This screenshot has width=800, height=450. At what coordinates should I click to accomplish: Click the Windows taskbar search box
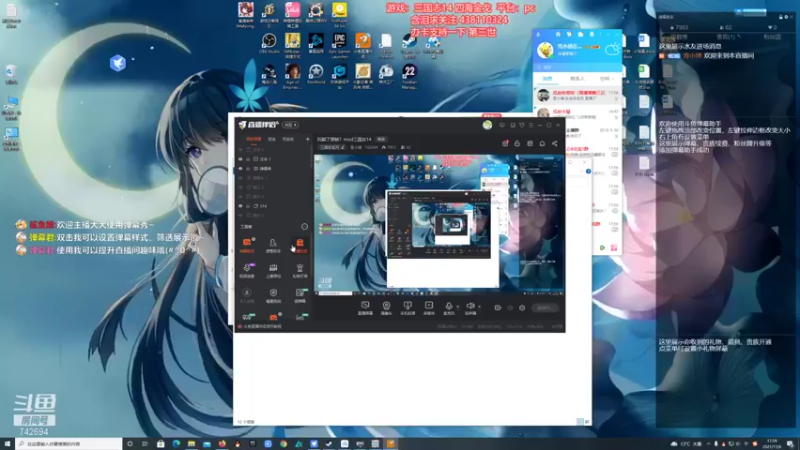tap(69, 444)
